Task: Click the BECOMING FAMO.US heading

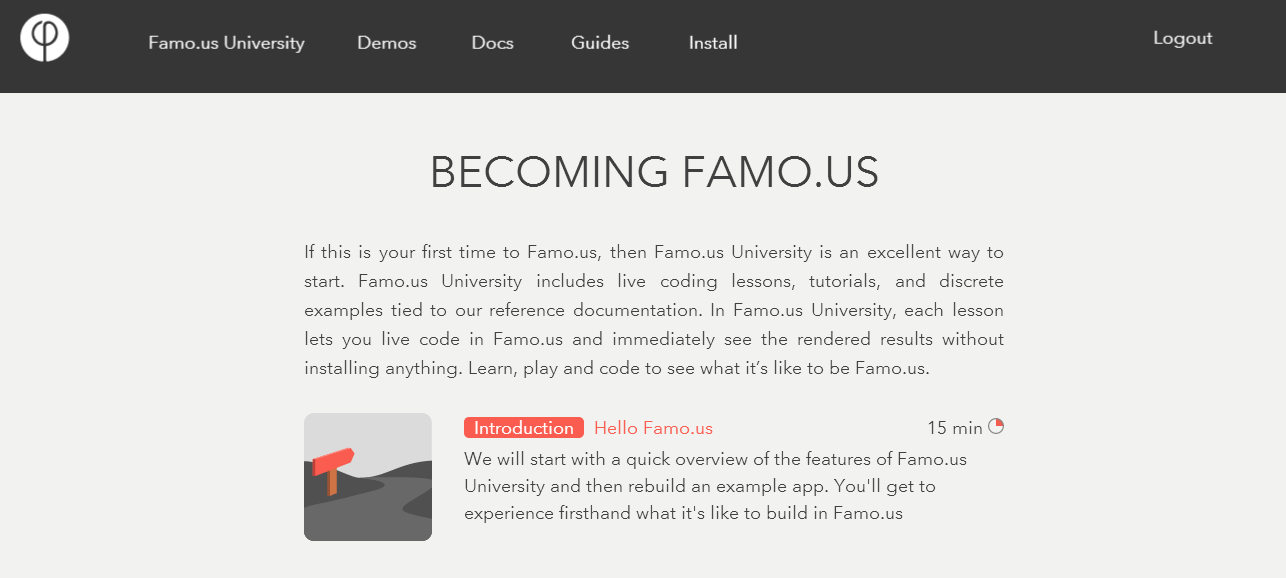Action: [654, 173]
